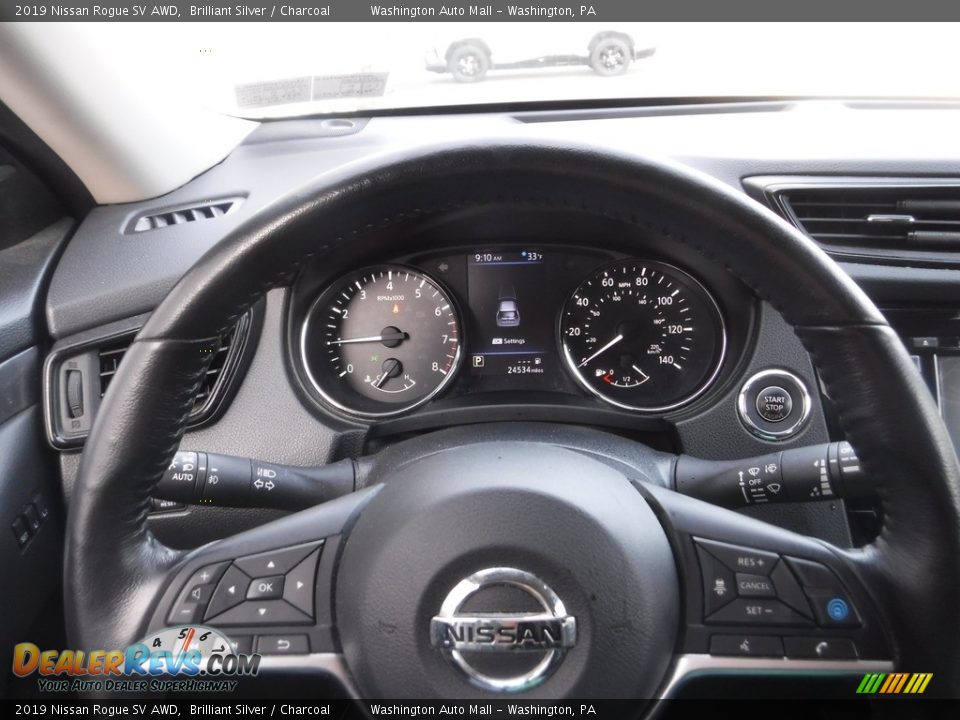Tap the MPH label on speedometer
The height and width of the screenshot is (720, 960).
click(x=624, y=285)
